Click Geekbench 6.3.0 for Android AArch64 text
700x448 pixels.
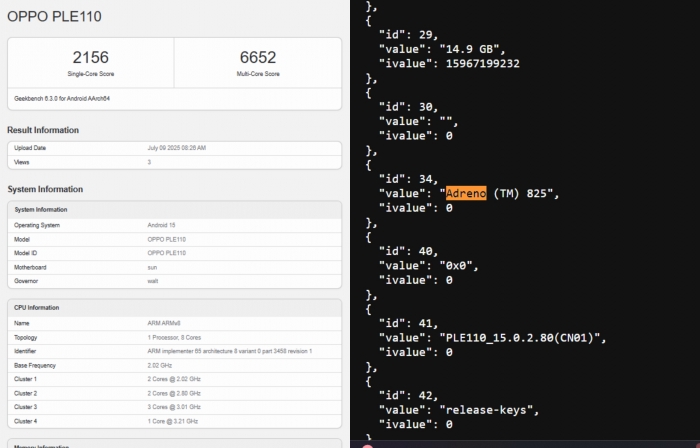62,99
